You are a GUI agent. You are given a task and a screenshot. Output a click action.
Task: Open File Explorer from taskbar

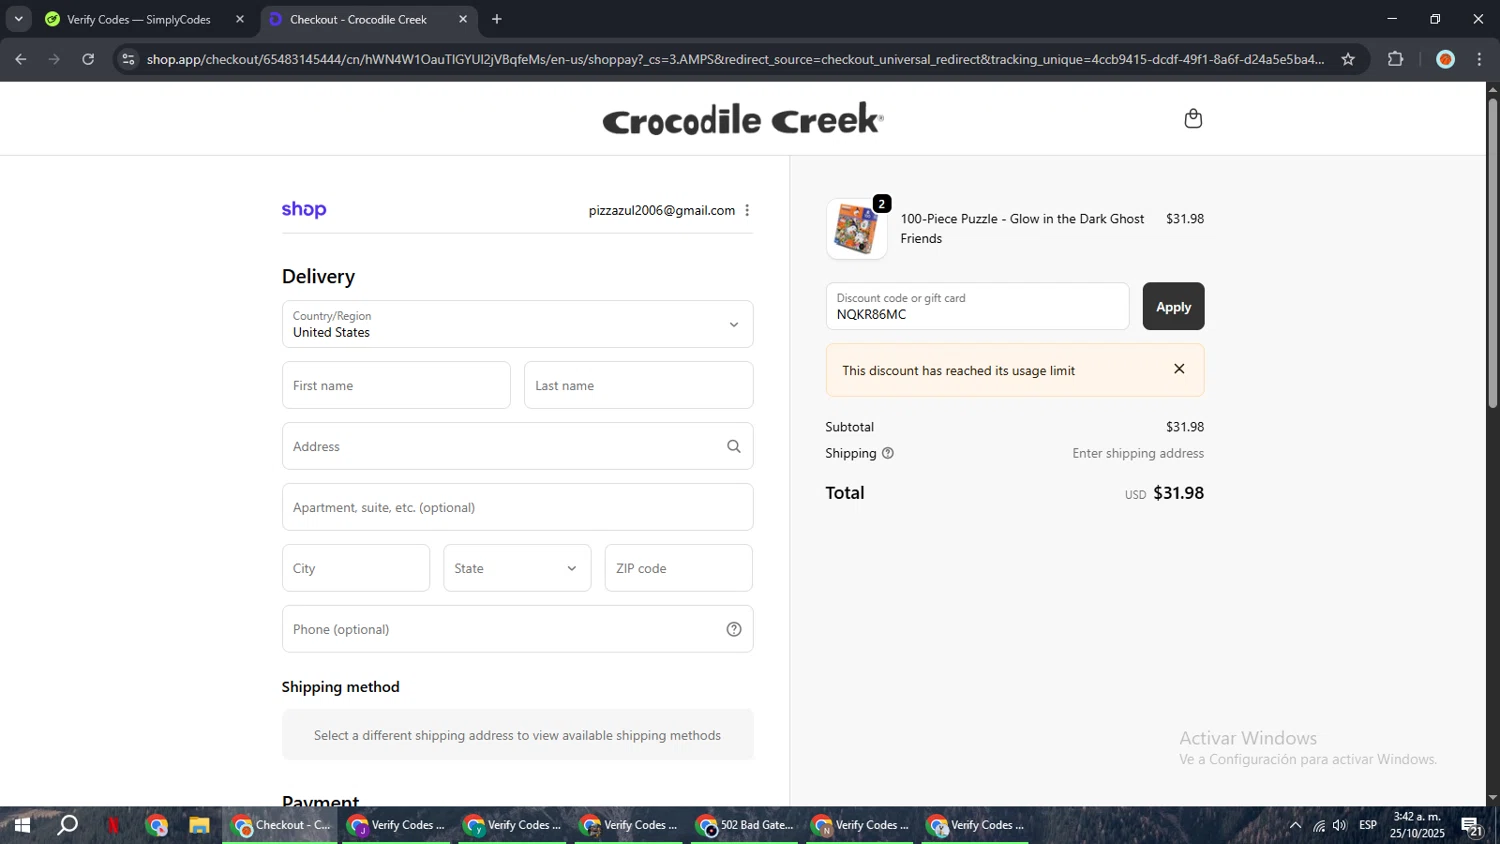click(x=199, y=825)
